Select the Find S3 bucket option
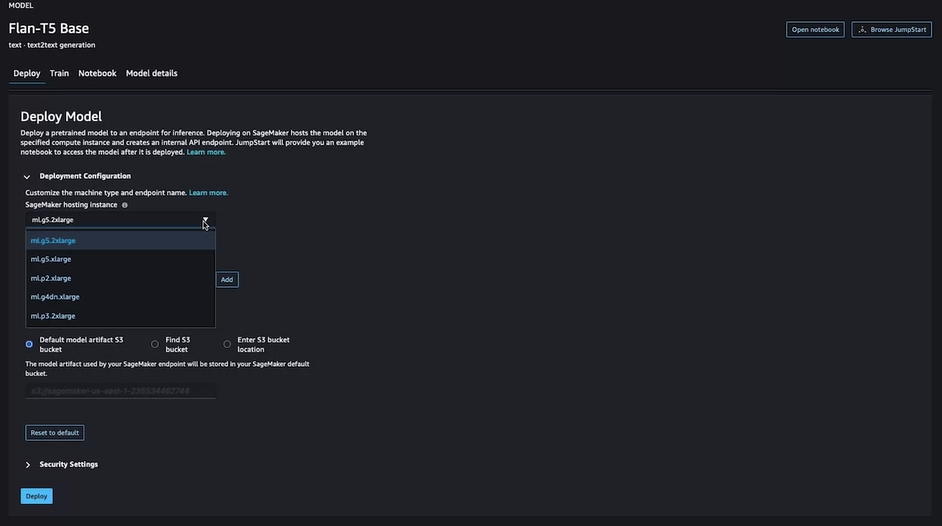The width and height of the screenshot is (942, 526). coord(155,344)
